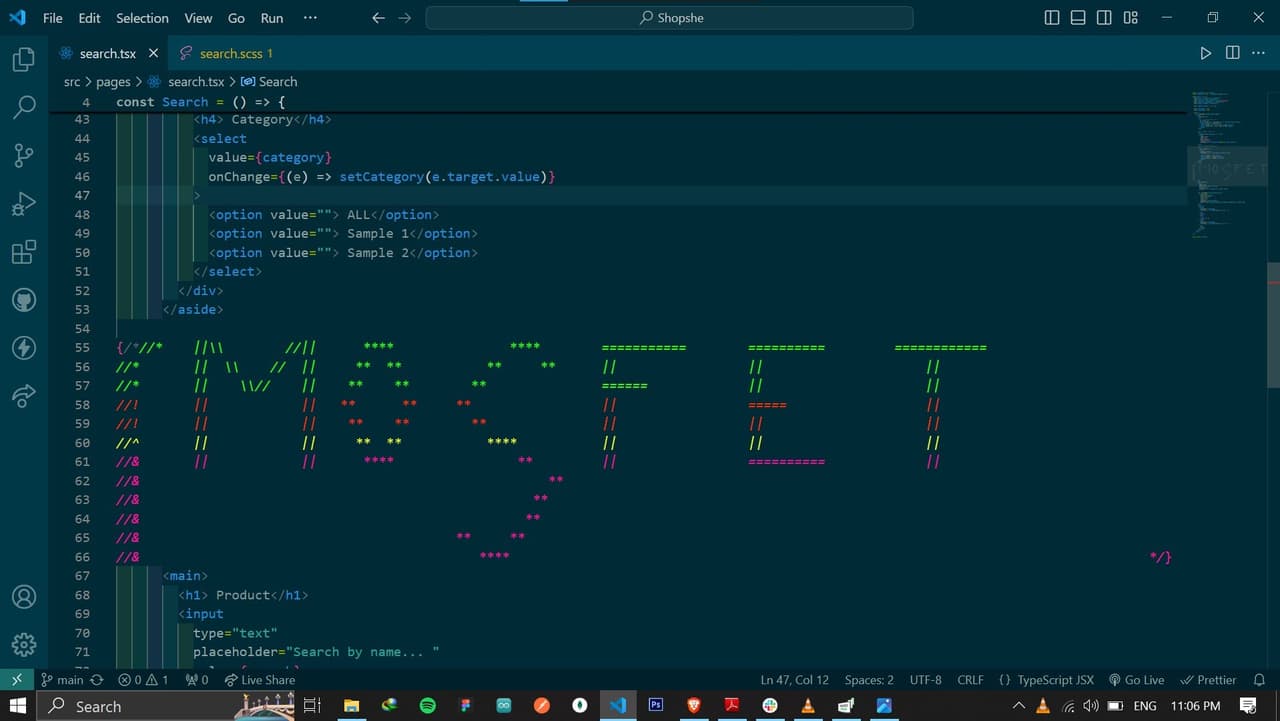This screenshot has height=721, width=1280.
Task: Open the Accounts menu icon
Action: tap(24, 596)
